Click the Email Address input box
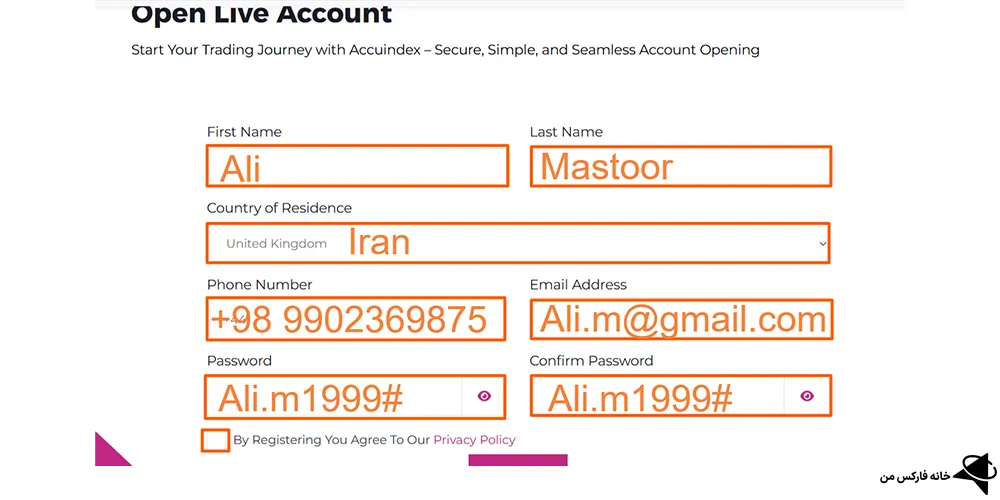This screenshot has width=1000, height=500. tap(680, 319)
